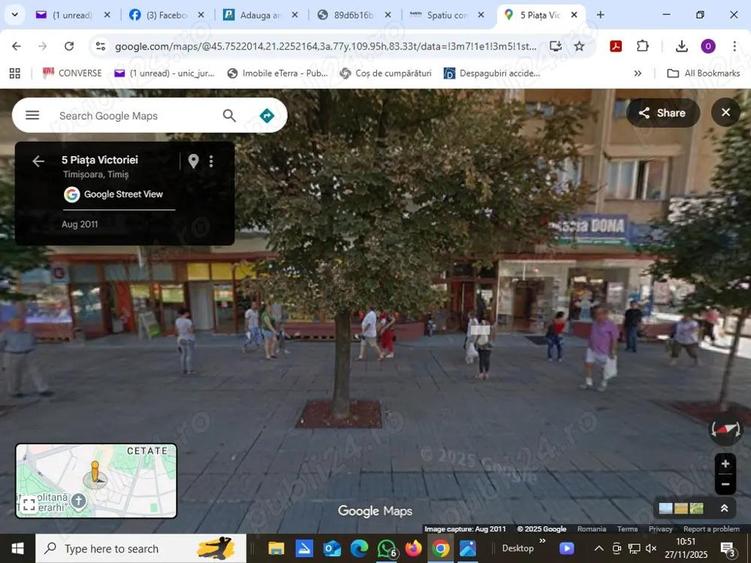
Task: Go back one page in Chrome
Action: [x=16, y=46]
